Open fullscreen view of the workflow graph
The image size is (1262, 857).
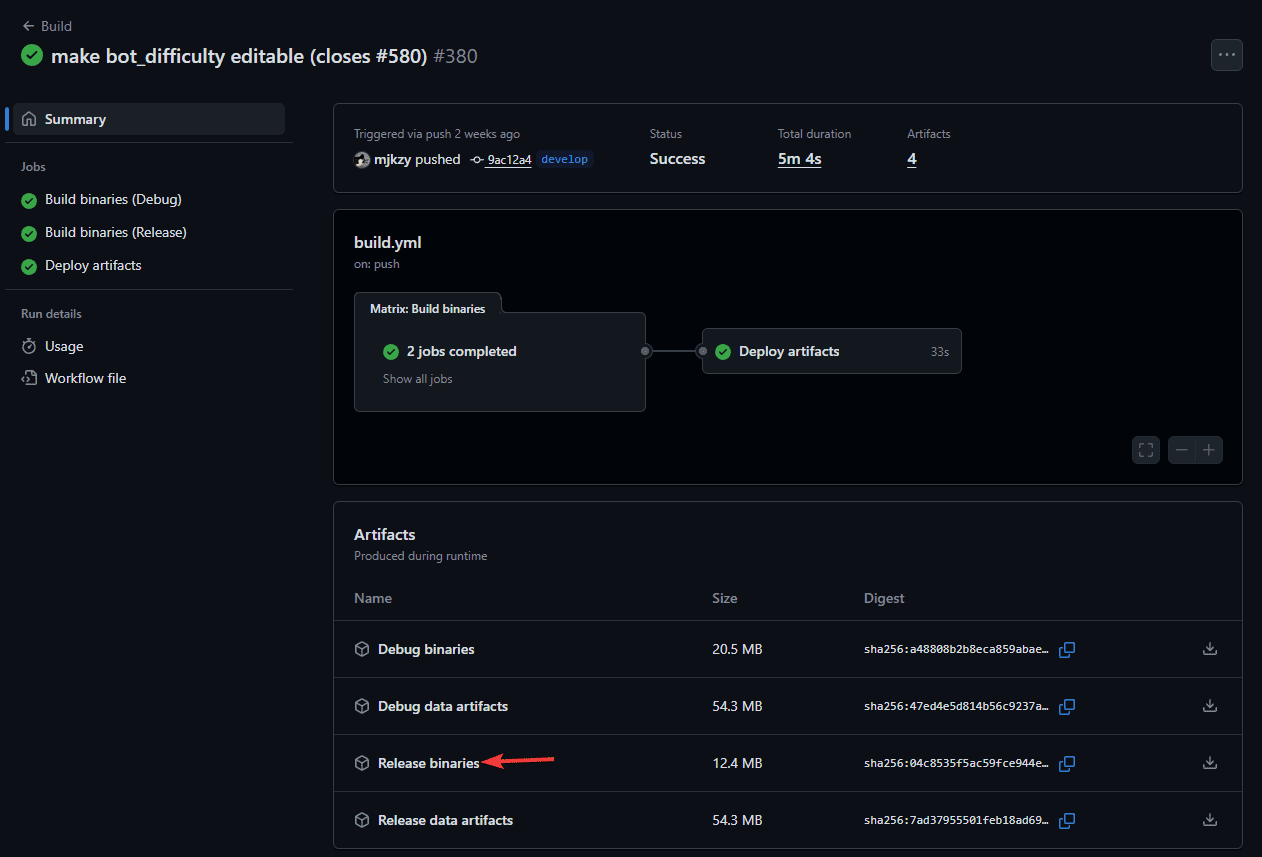[x=1145, y=449]
